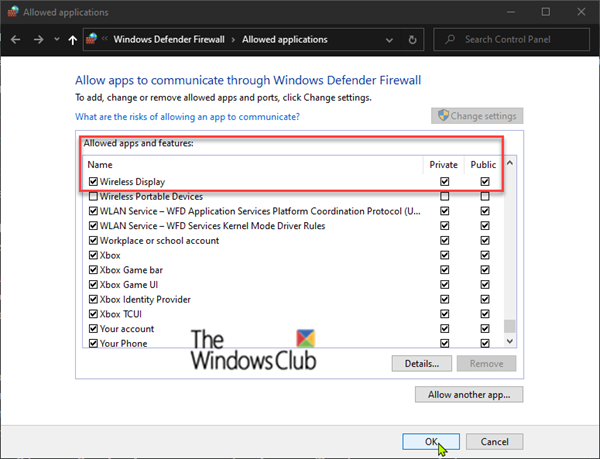Open breadcrumb chevron after Windows Defender Firewall
The height and width of the screenshot is (459, 600).
[x=233, y=40]
